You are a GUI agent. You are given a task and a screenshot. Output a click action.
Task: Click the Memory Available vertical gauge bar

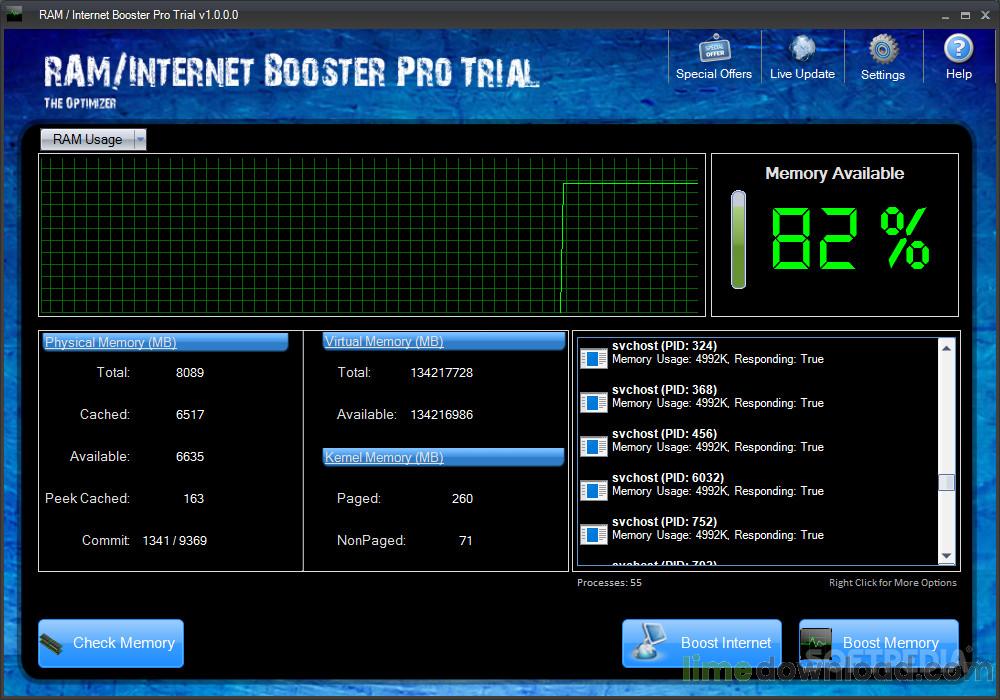(x=739, y=240)
